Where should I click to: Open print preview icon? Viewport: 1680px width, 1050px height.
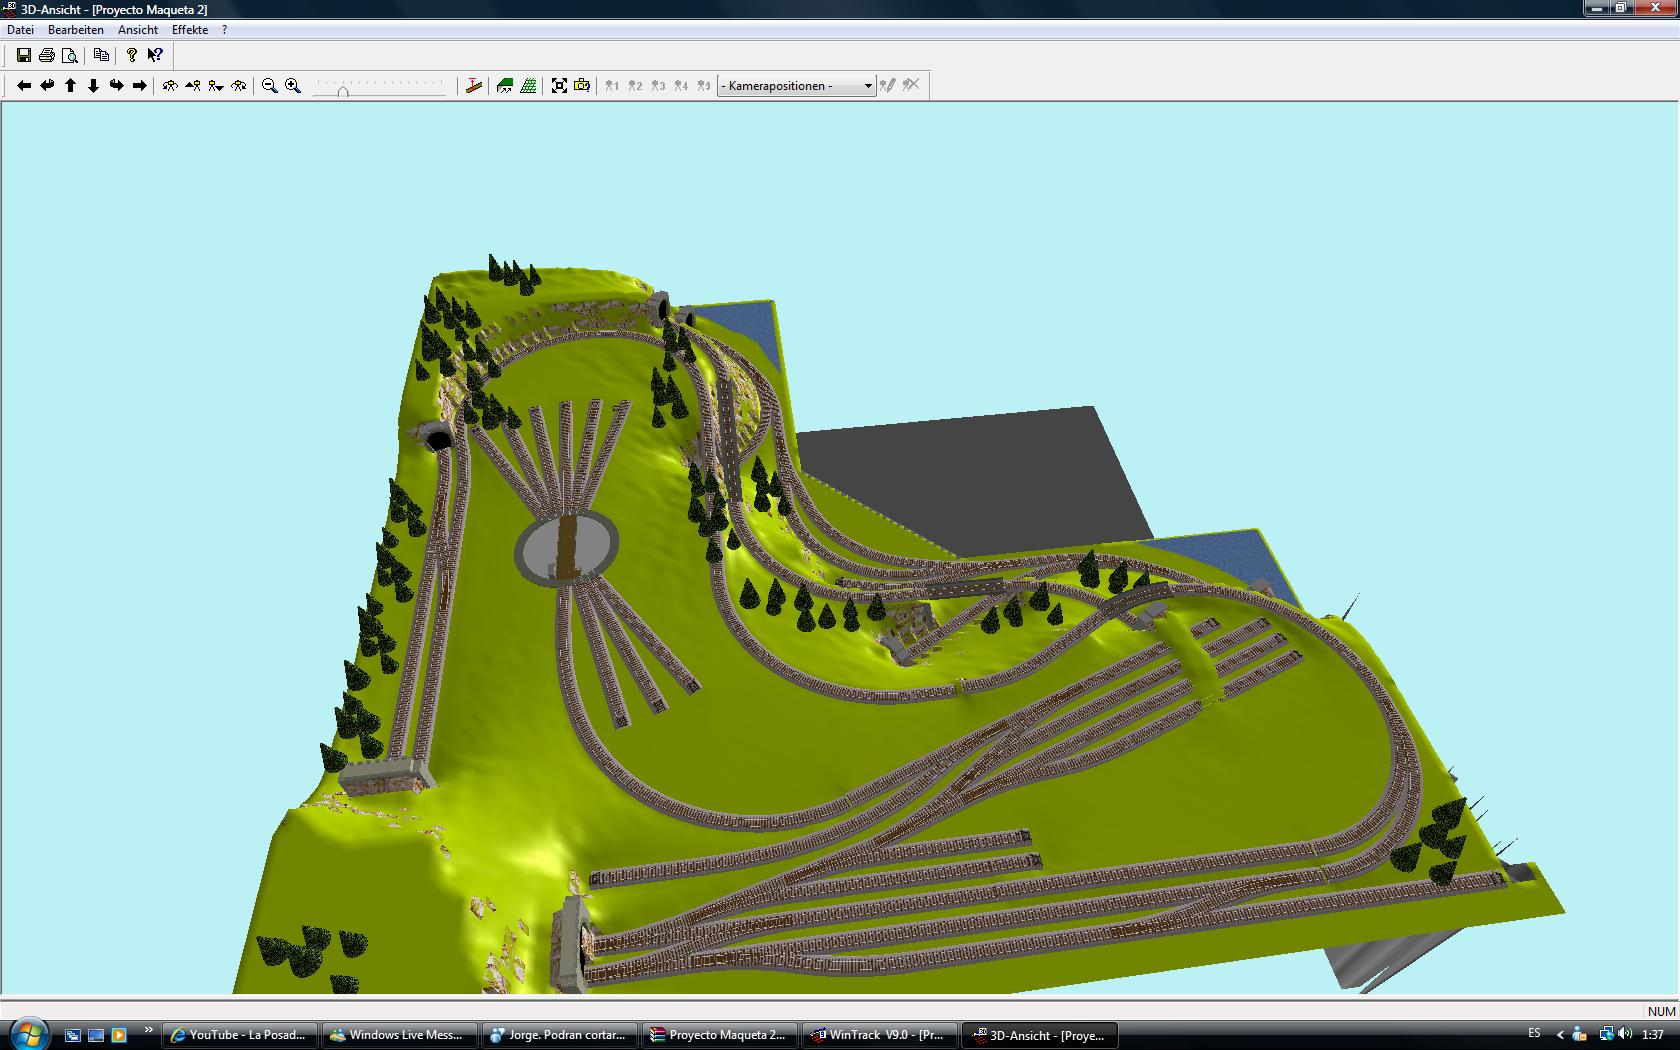click(x=70, y=55)
